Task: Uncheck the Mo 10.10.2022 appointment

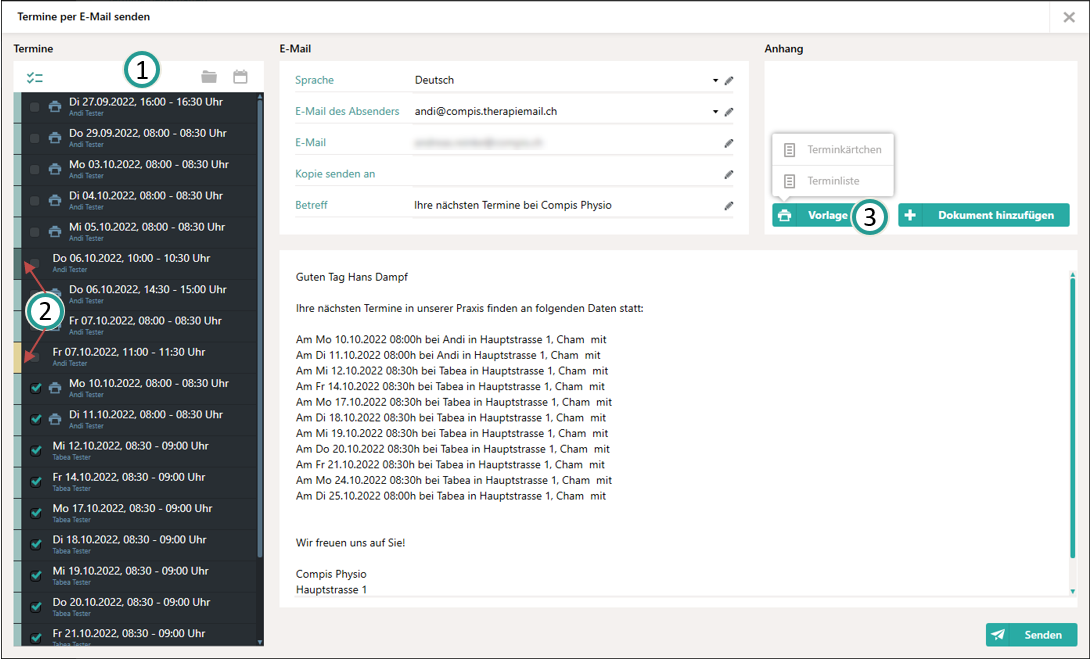Action: pos(36,388)
